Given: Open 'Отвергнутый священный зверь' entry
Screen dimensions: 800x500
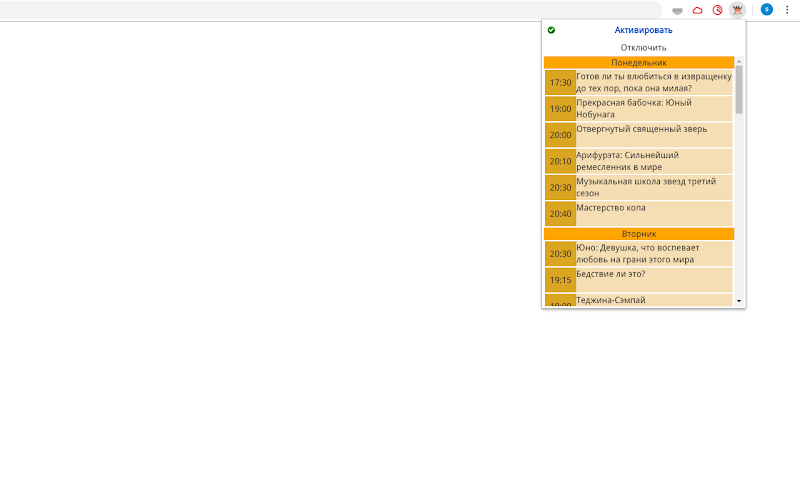Looking at the screenshot, I should pos(654,135).
